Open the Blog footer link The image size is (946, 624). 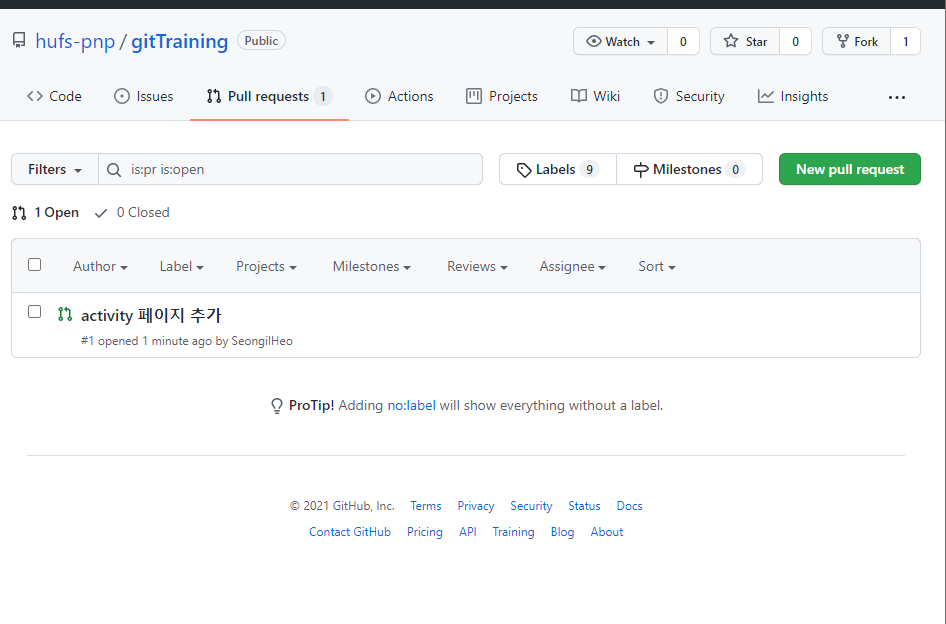tap(562, 532)
